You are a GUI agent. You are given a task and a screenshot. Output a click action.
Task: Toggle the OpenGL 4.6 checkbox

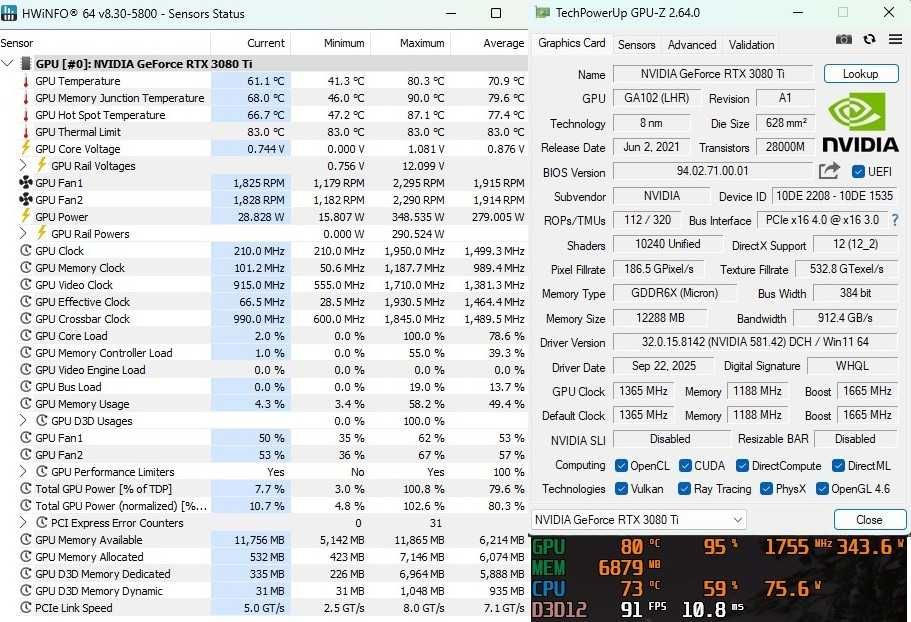coord(822,488)
